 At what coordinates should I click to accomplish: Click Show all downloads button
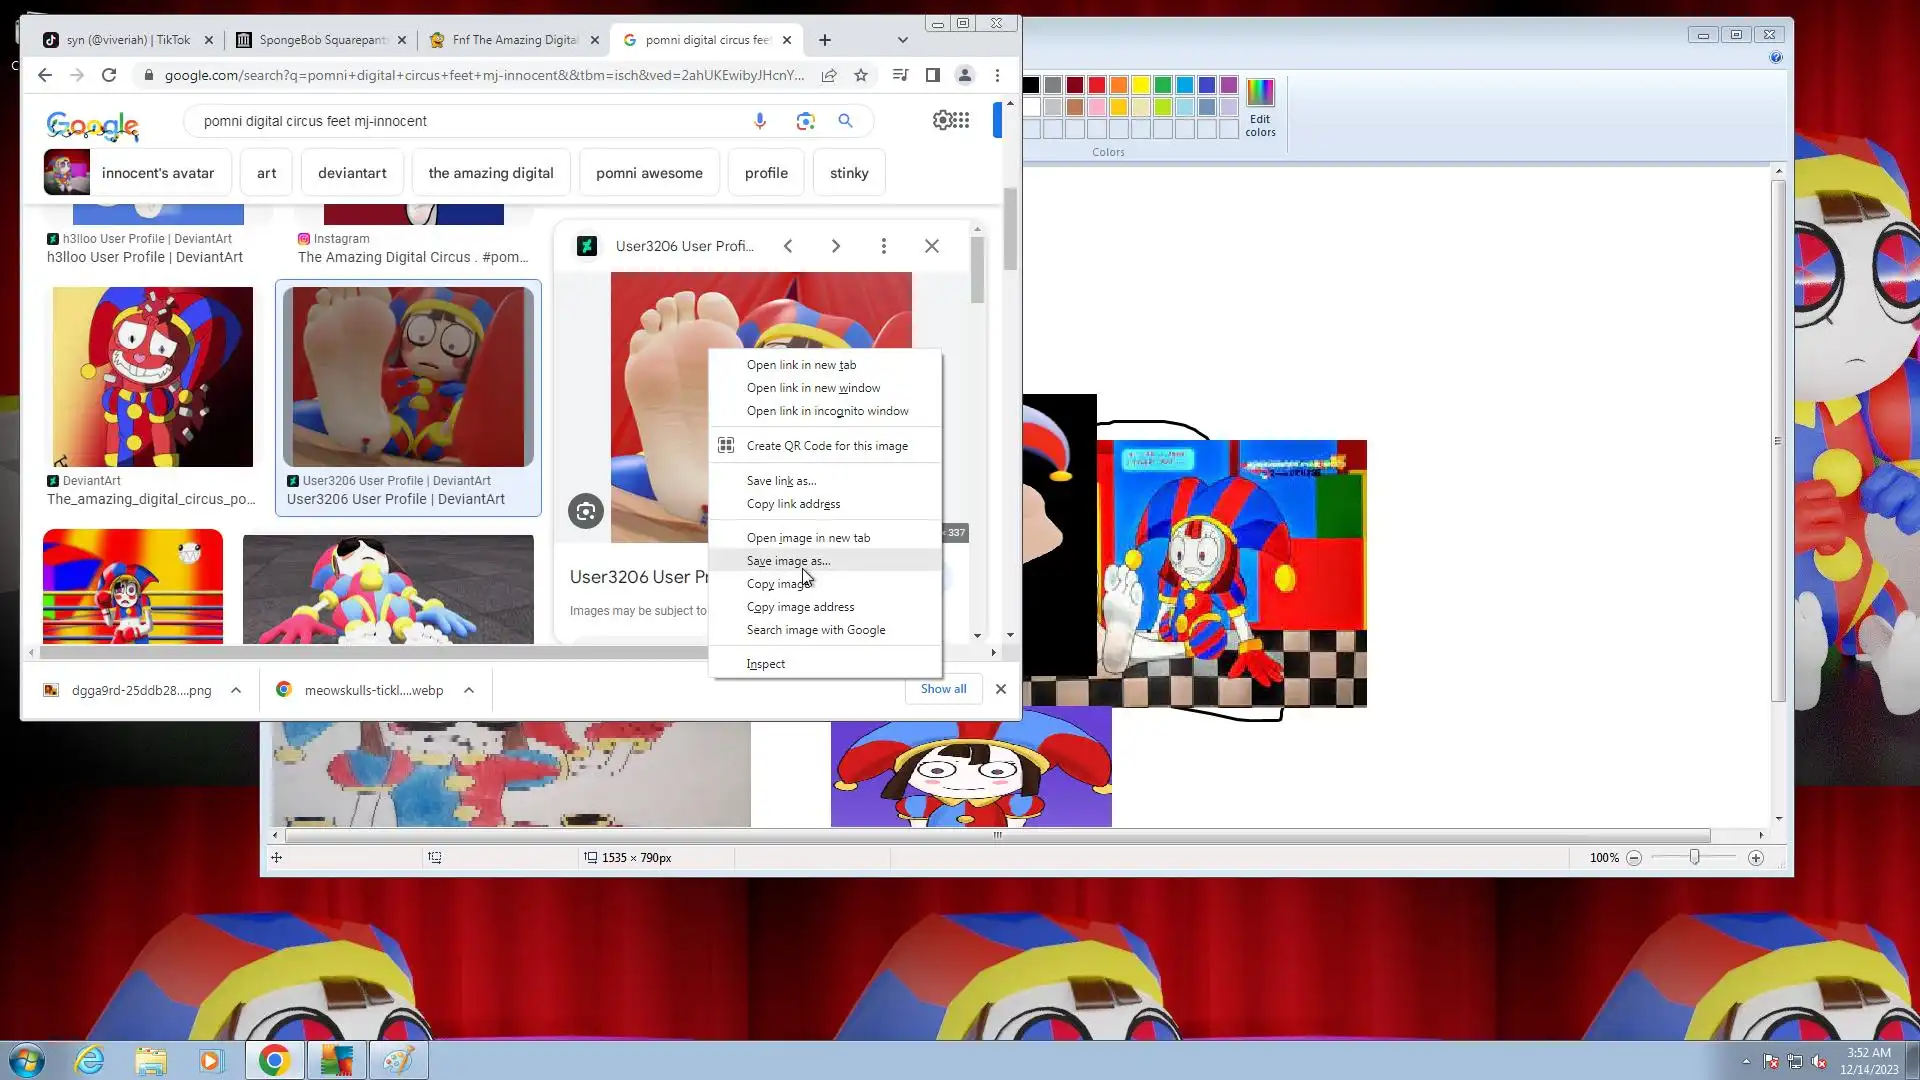coord(943,689)
